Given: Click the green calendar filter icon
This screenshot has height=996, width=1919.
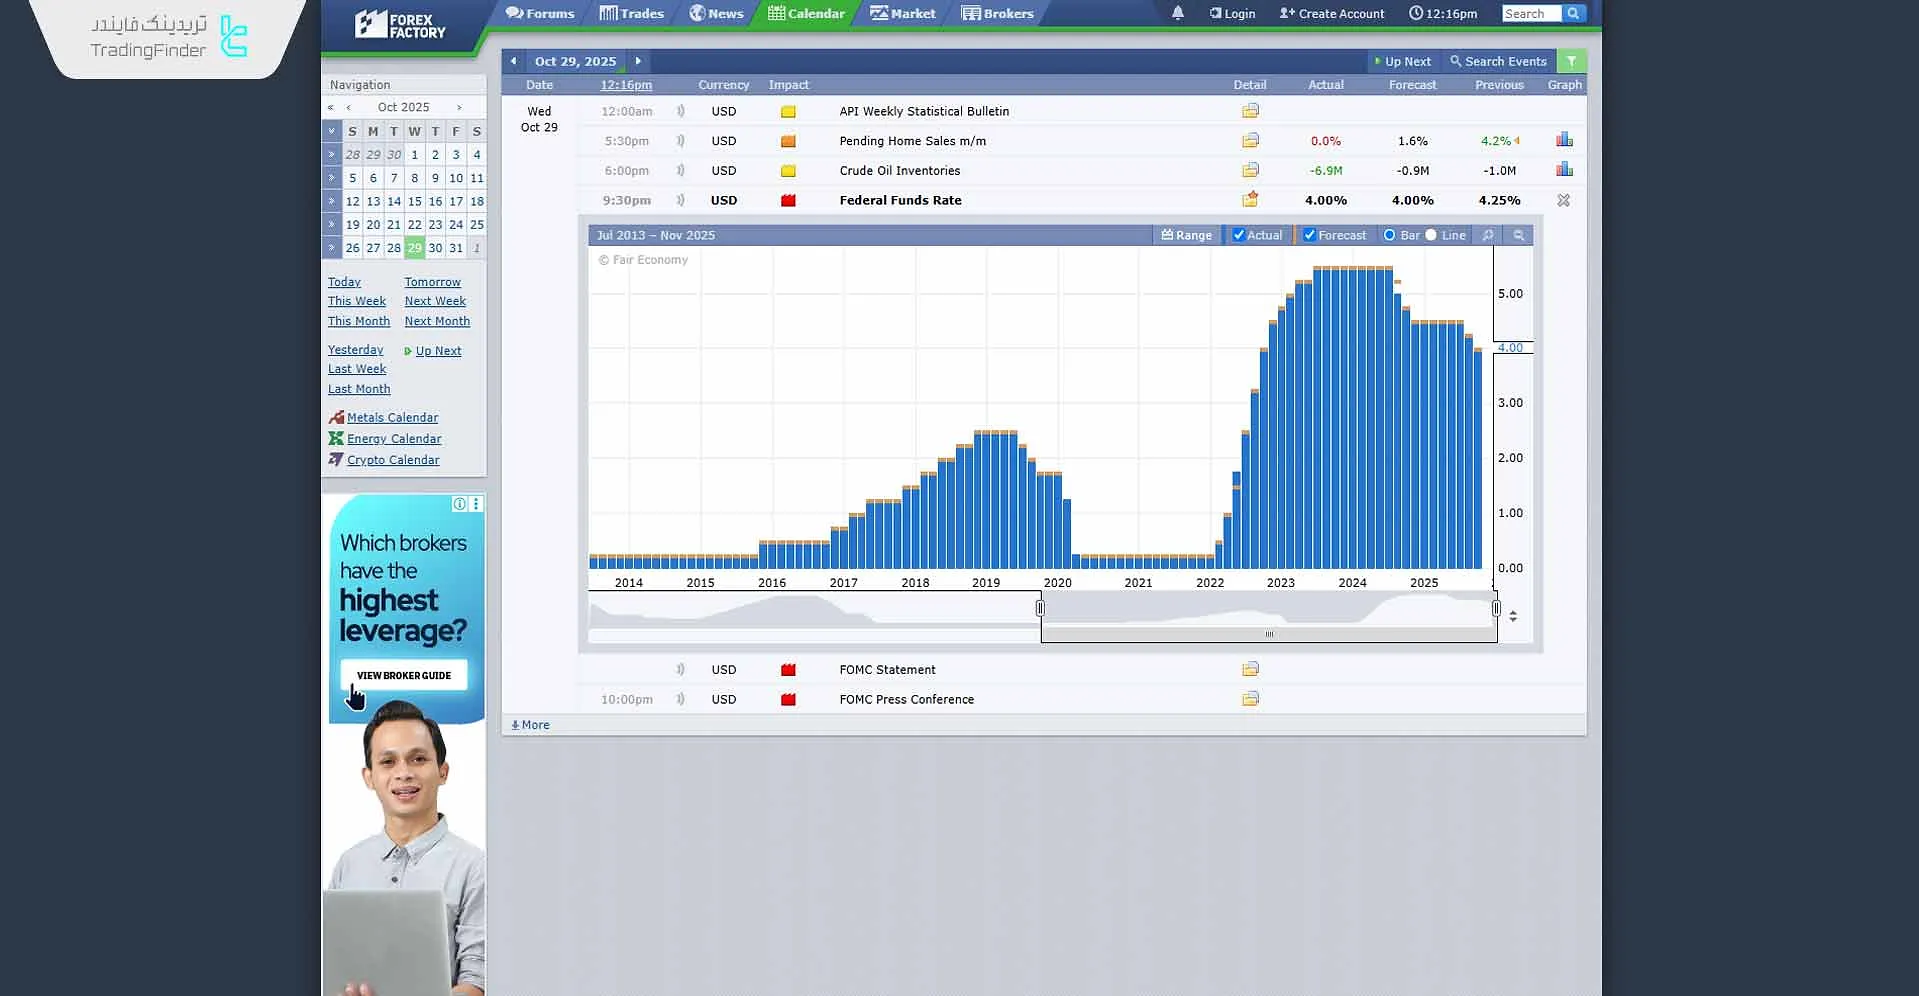Looking at the screenshot, I should [1571, 61].
